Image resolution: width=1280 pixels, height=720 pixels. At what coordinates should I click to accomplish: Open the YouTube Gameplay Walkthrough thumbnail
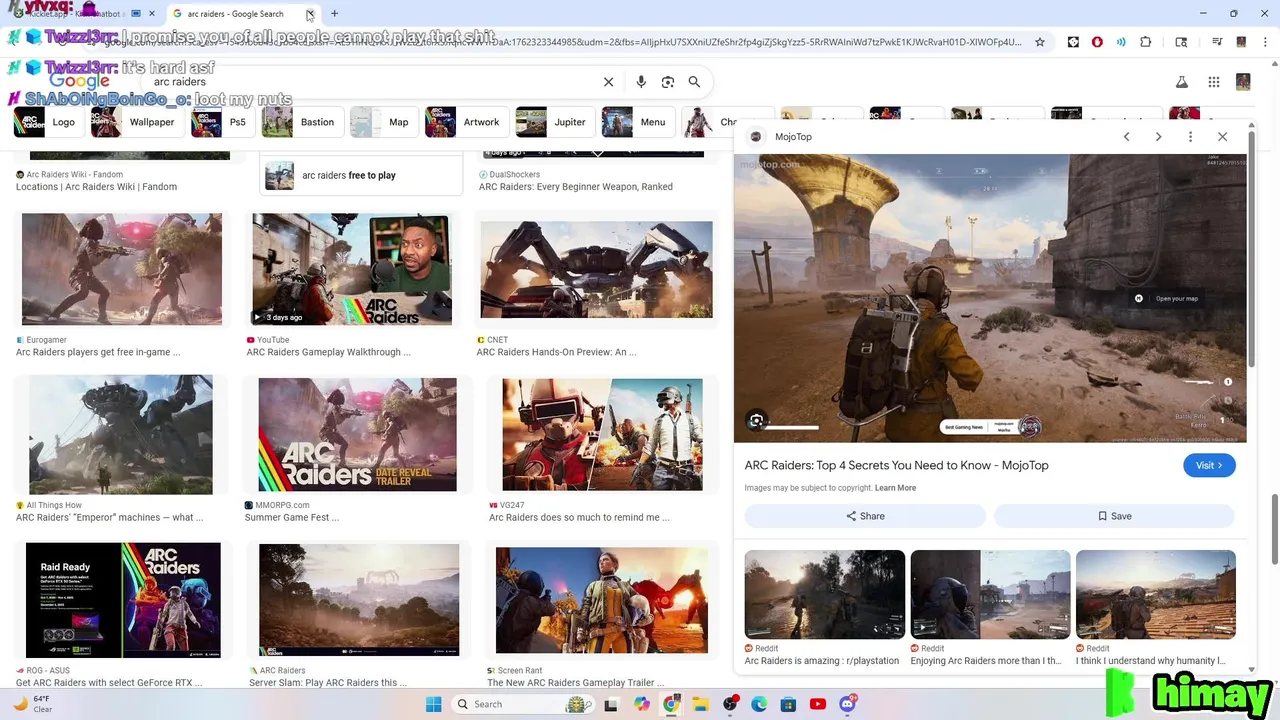point(352,269)
